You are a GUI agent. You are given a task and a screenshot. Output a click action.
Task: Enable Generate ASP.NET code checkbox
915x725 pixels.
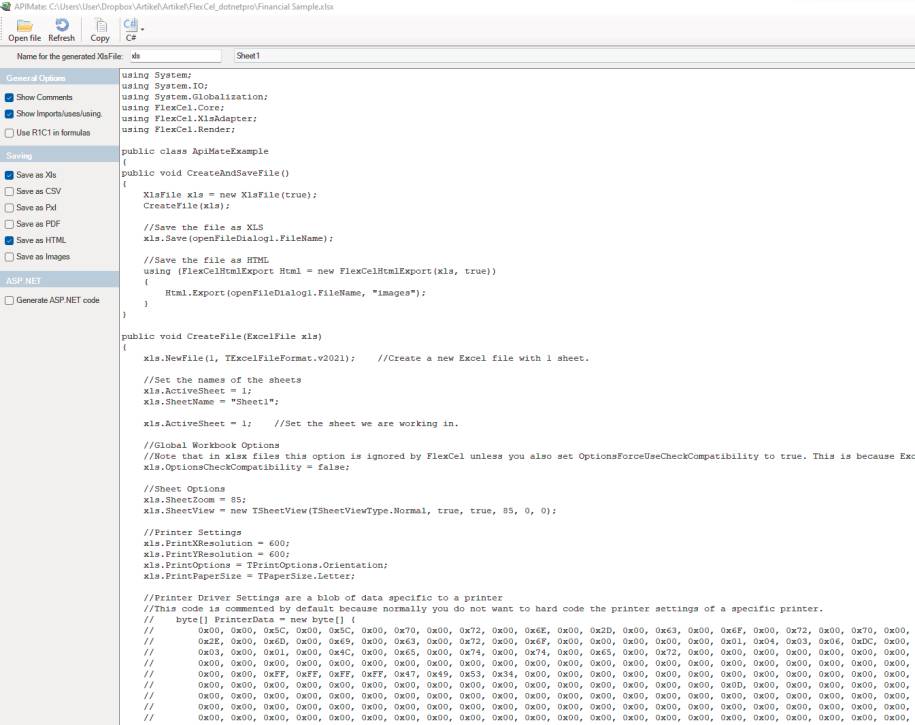tap(9, 301)
